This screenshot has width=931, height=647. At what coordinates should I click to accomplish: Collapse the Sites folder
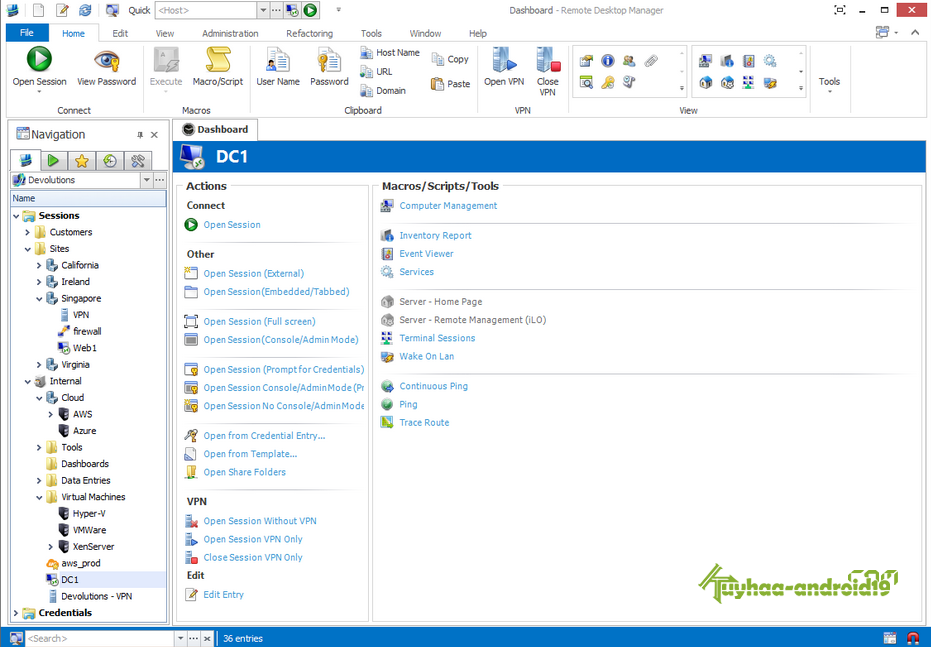point(27,249)
